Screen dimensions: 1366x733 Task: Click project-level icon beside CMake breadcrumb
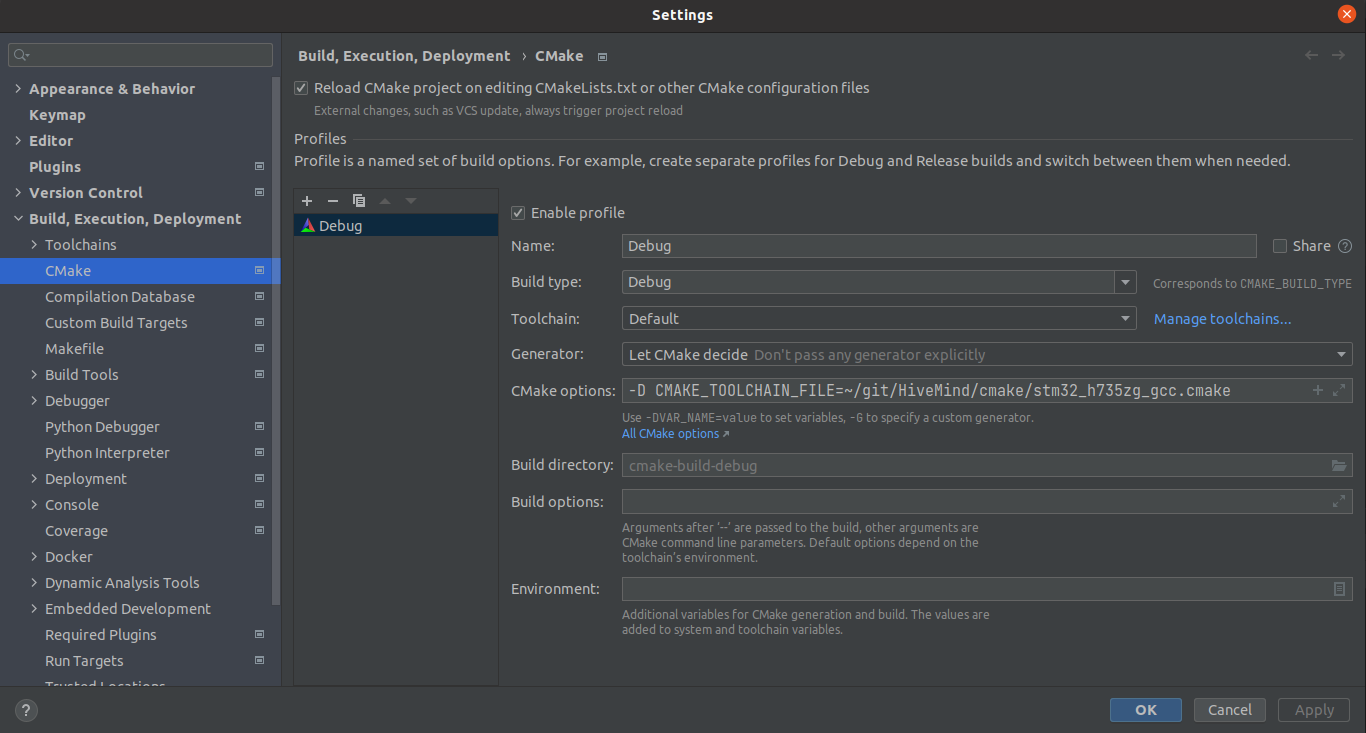coord(602,57)
